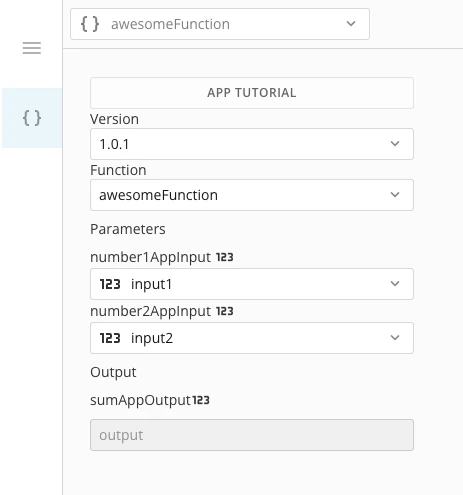Expand the top awesomeFunction selector chevron
Image resolution: width=463 pixels, height=495 pixels.
click(351, 24)
